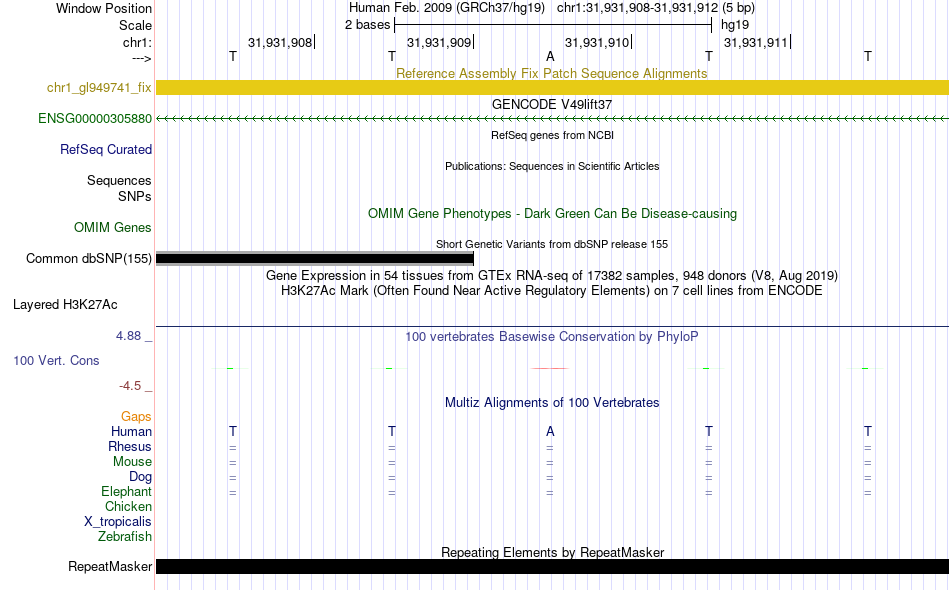This screenshot has width=950, height=590.
Task: Open OMIM Gene Phenotypes track title
Action: pyautogui.click(x=552, y=213)
